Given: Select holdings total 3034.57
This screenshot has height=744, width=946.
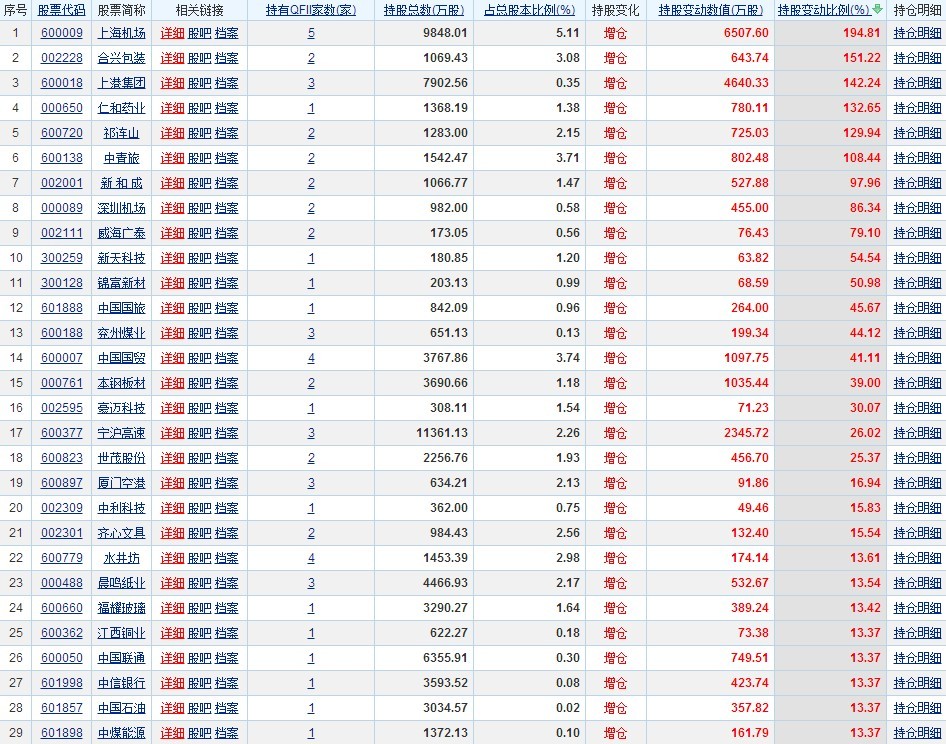Looking at the screenshot, I should point(445,708).
